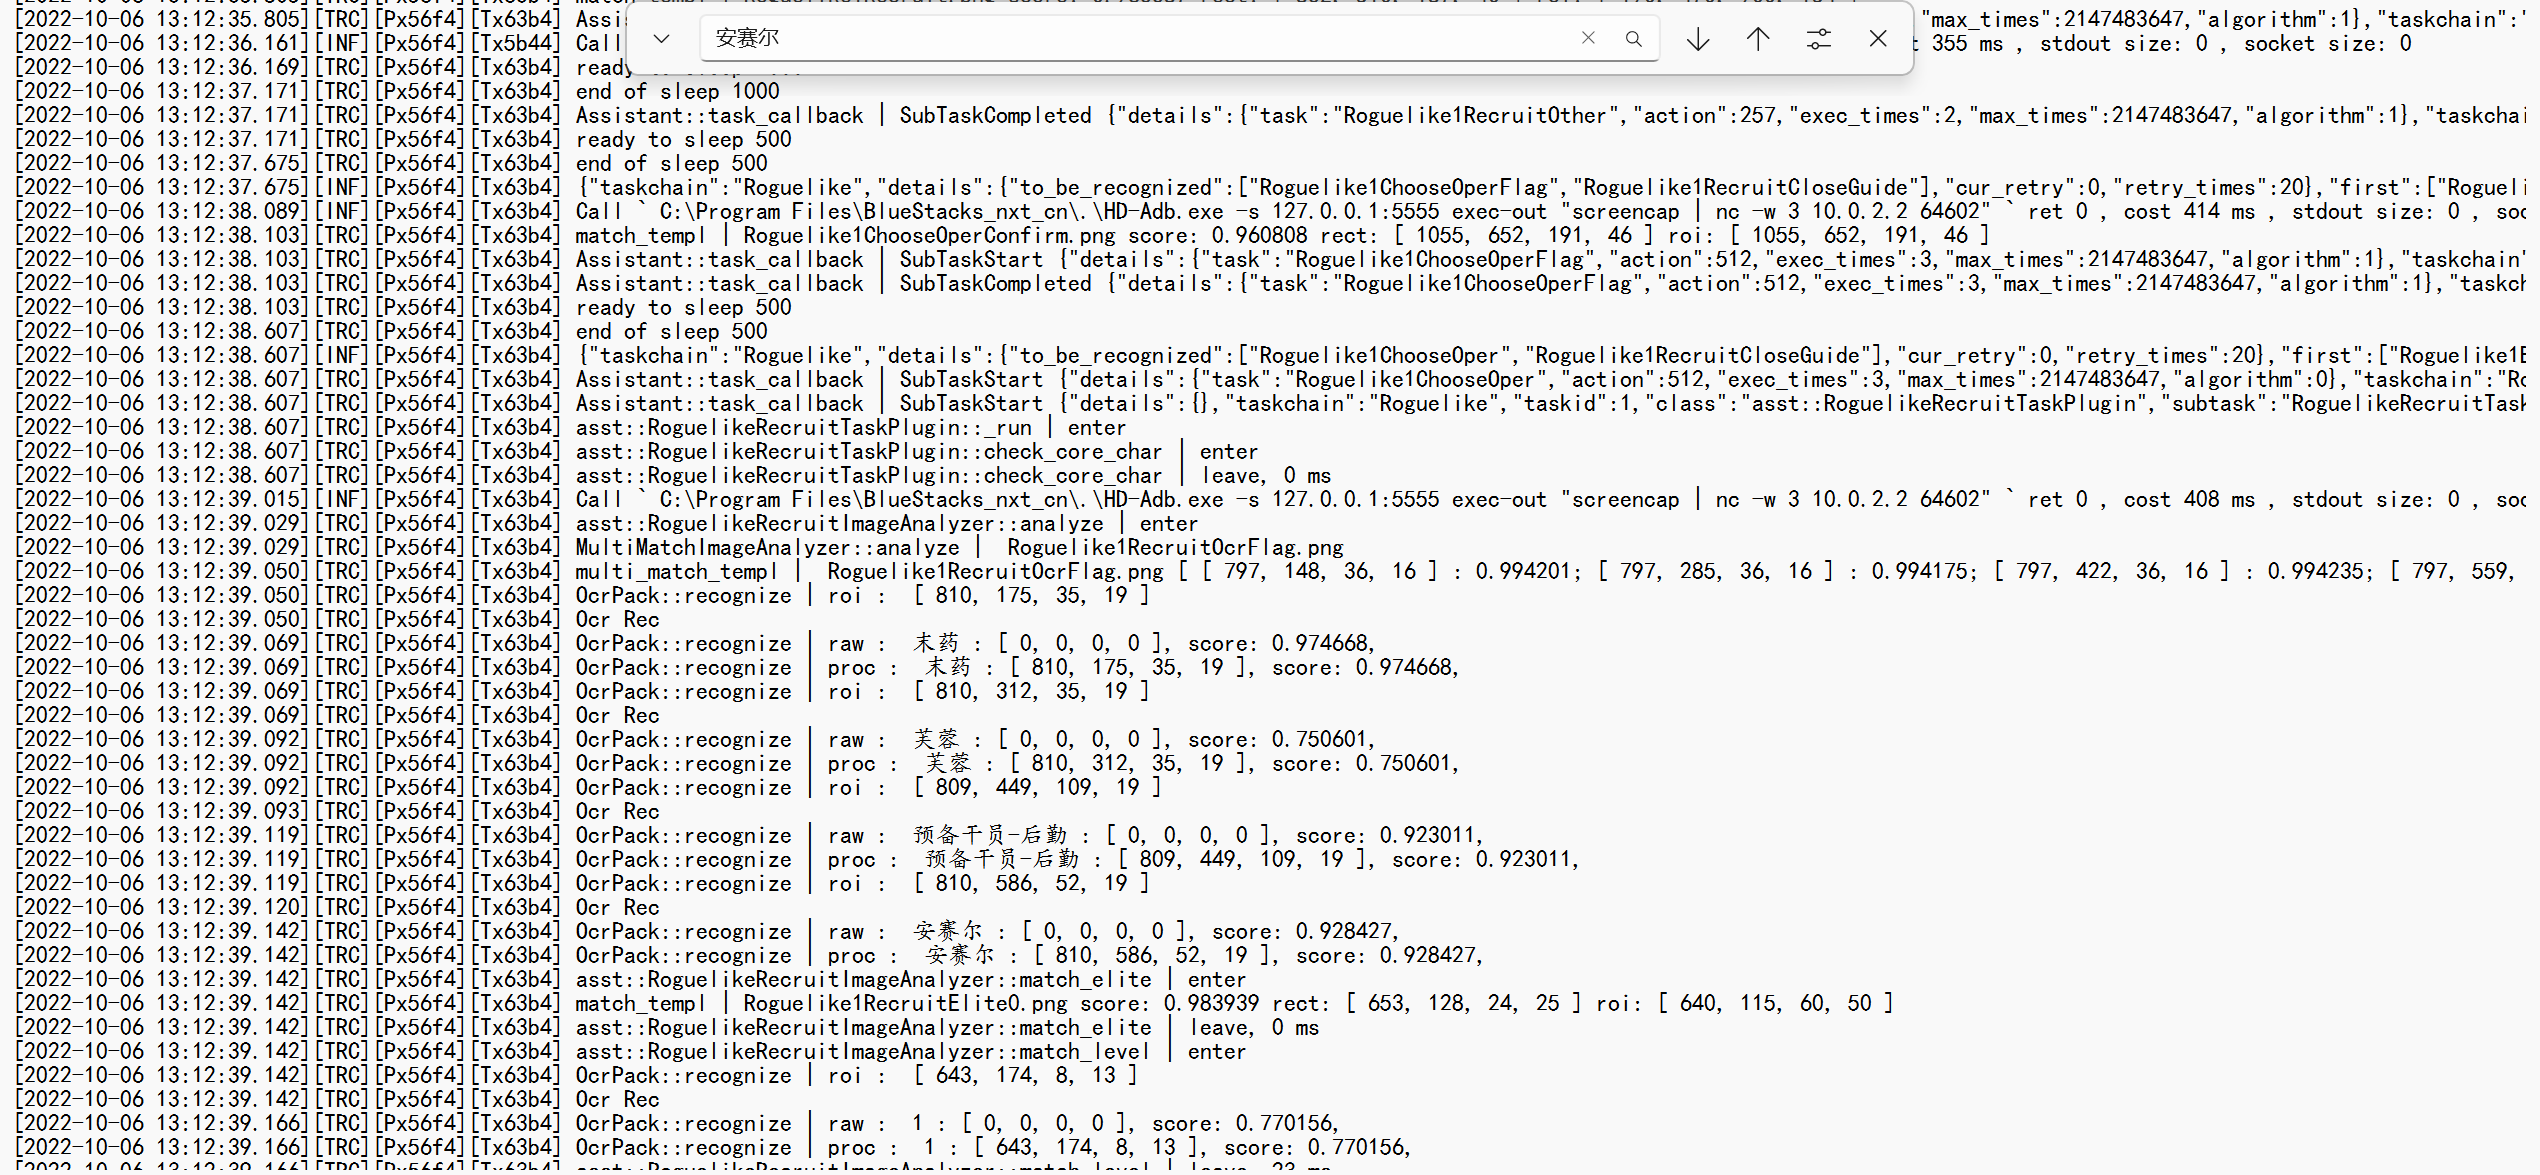The height and width of the screenshot is (1175, 2540).
Task: Click the search field containing 安赛尔
Action: pyautogui.click(x=1130, y=39)
